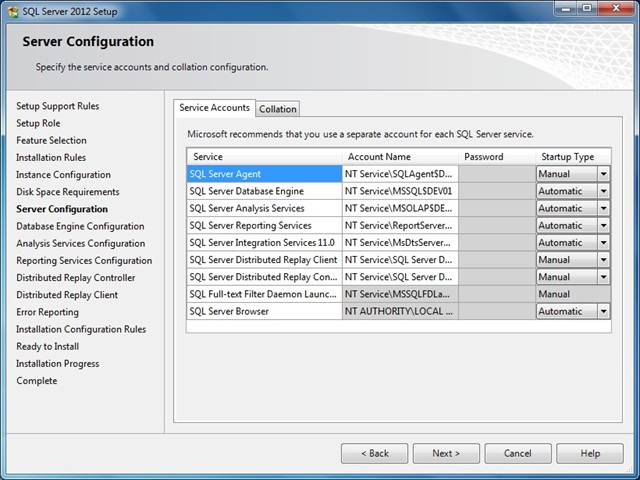Edit account name NT Service\MSSQL$DEV01
Screen dimensions: 640x480
(x=400, y=191)
